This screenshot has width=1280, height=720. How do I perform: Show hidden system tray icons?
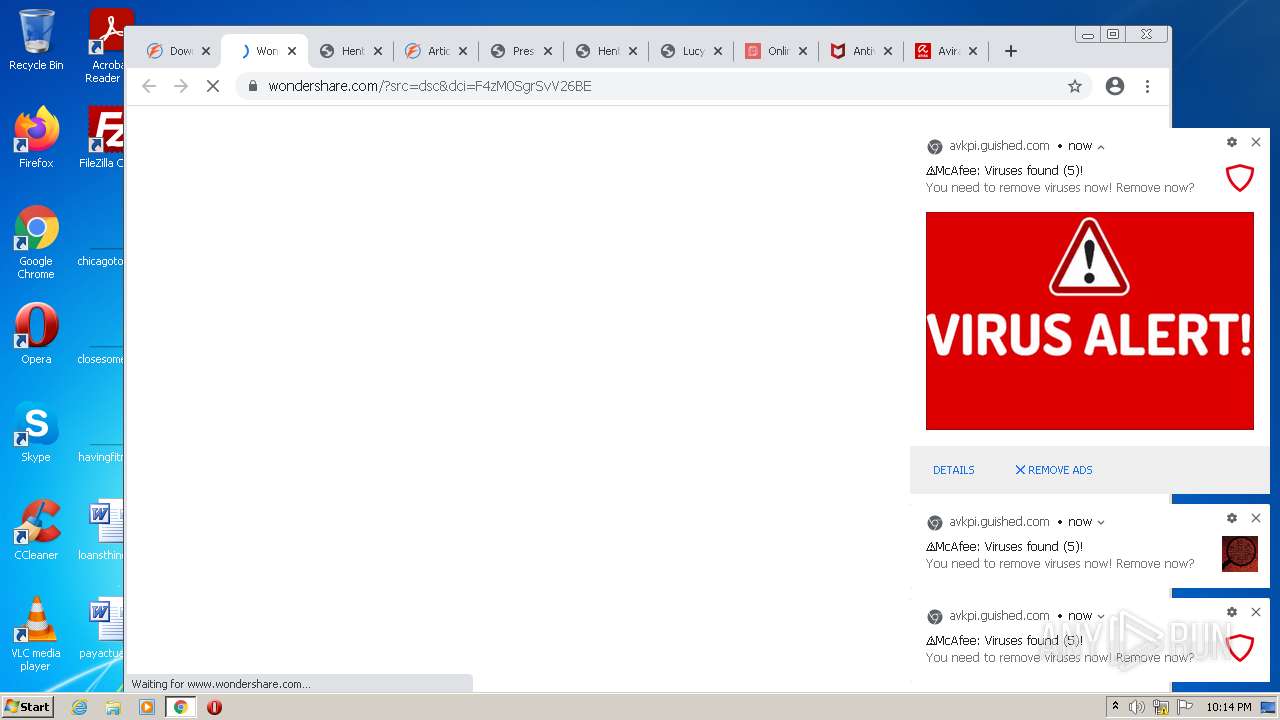(1115, 707)
